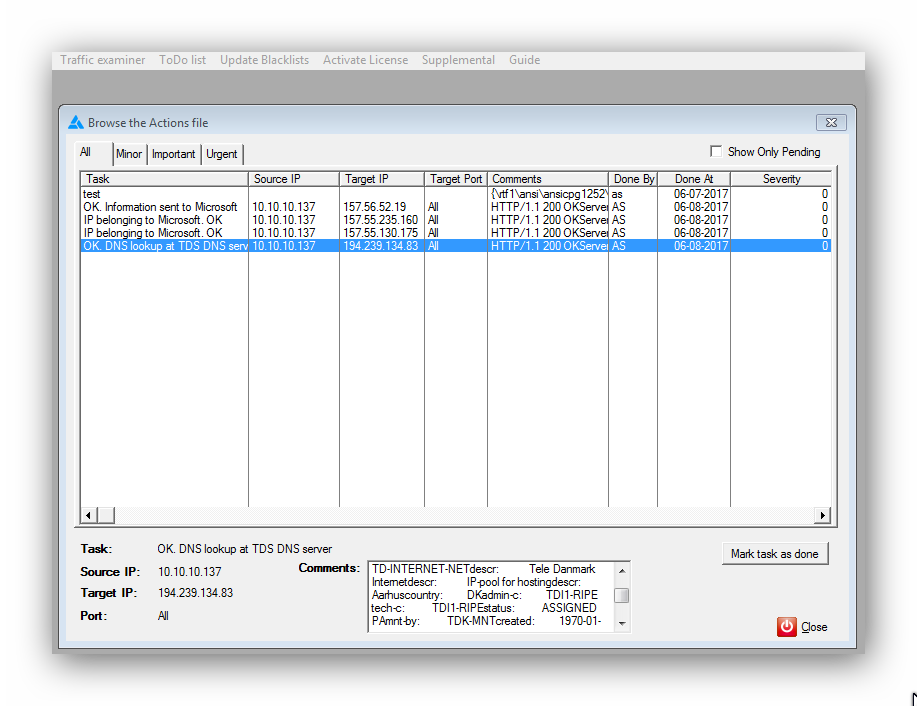Switch to the All tab
Screen dimensions: 917x706
click(x=94, y=153)
